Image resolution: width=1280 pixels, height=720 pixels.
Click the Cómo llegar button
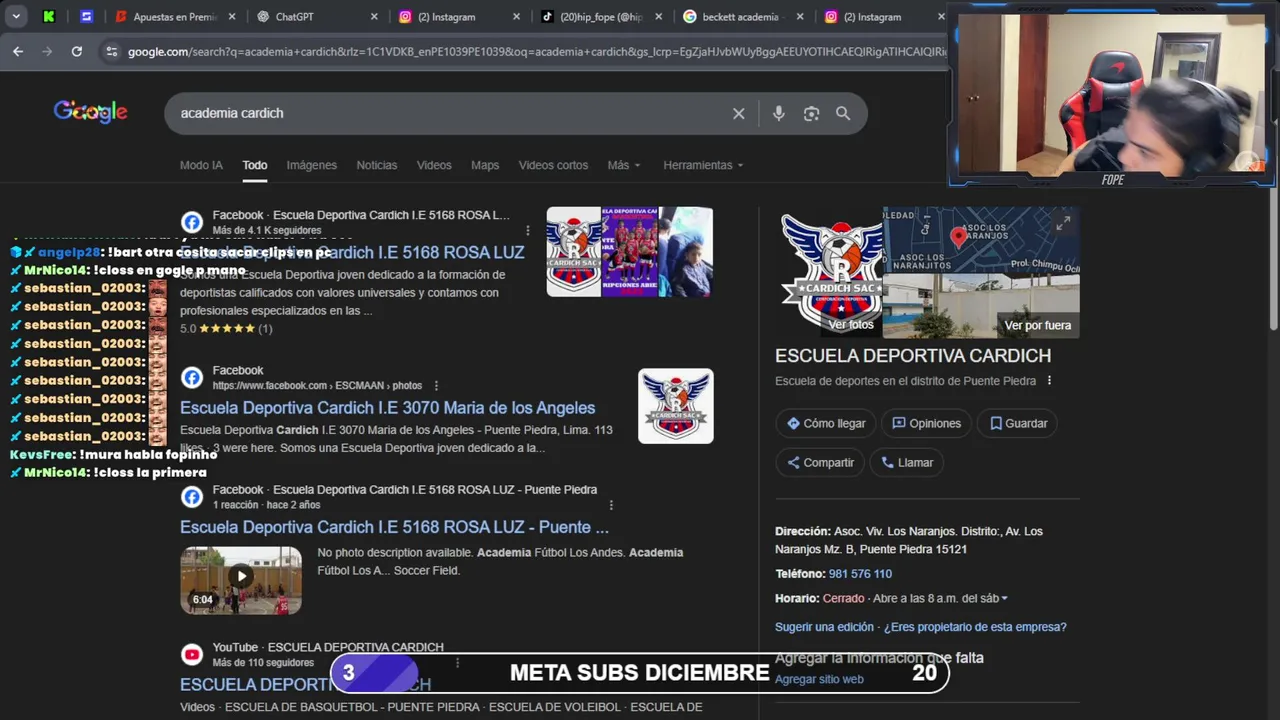coord(826,423)
